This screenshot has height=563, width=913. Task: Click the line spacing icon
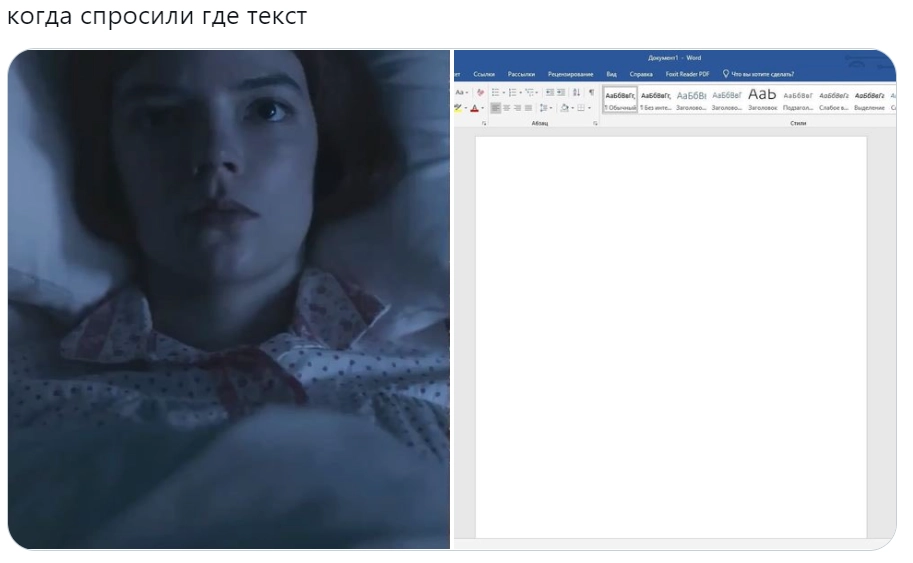point(545,108)
